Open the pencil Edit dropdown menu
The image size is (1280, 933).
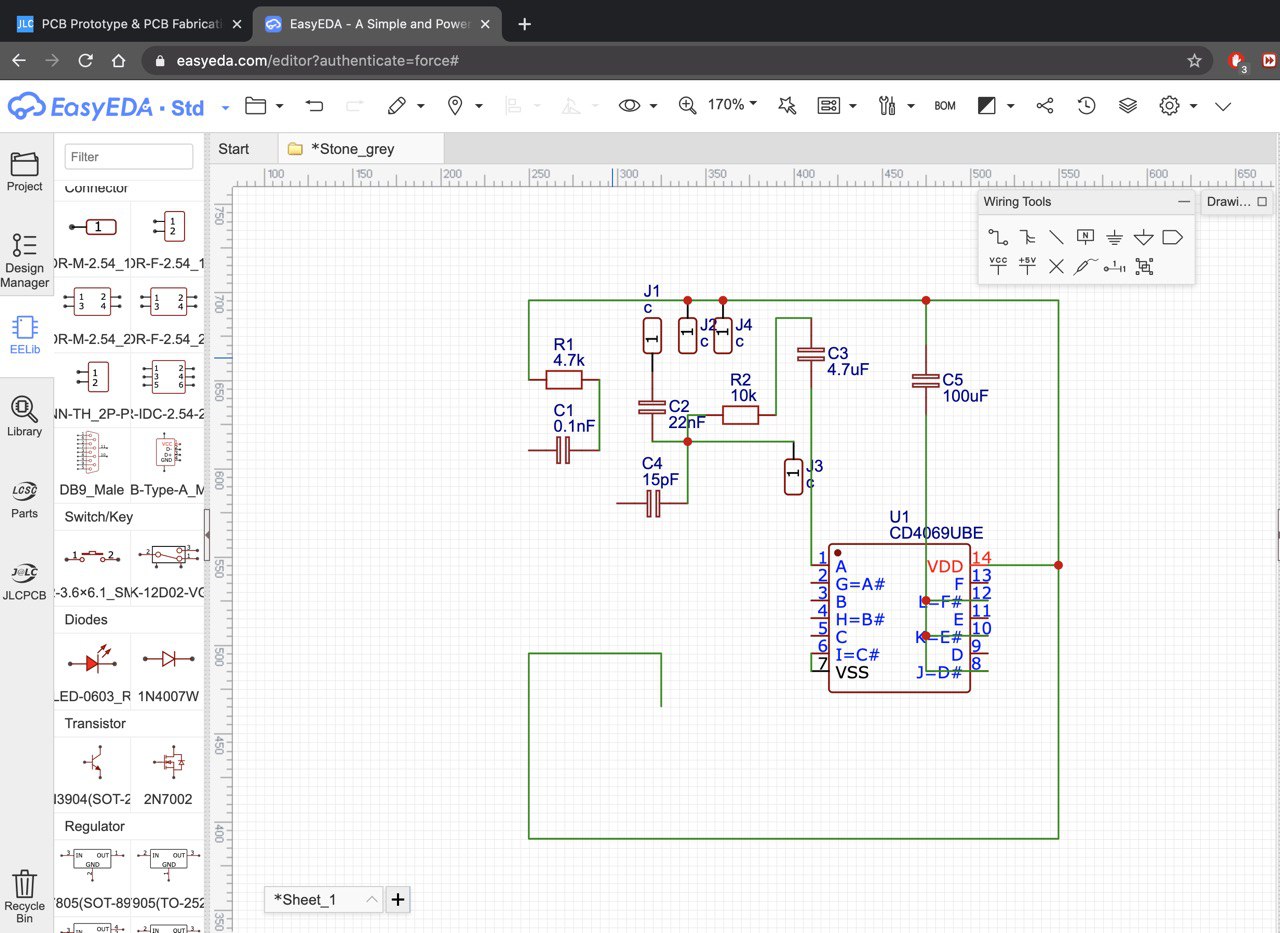(x=406, y=106)
